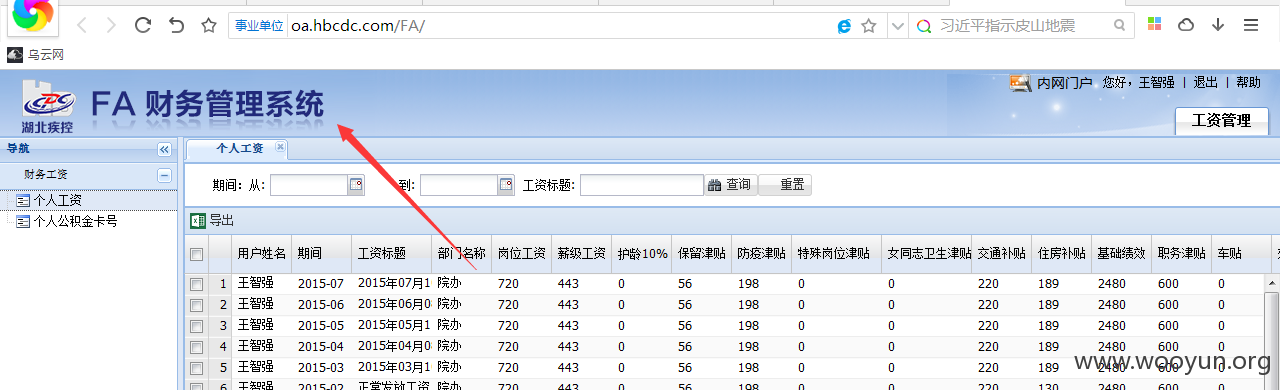1280x390 pixels.
Task: Click the favorite star inside address bar
Action: point(869,25)
